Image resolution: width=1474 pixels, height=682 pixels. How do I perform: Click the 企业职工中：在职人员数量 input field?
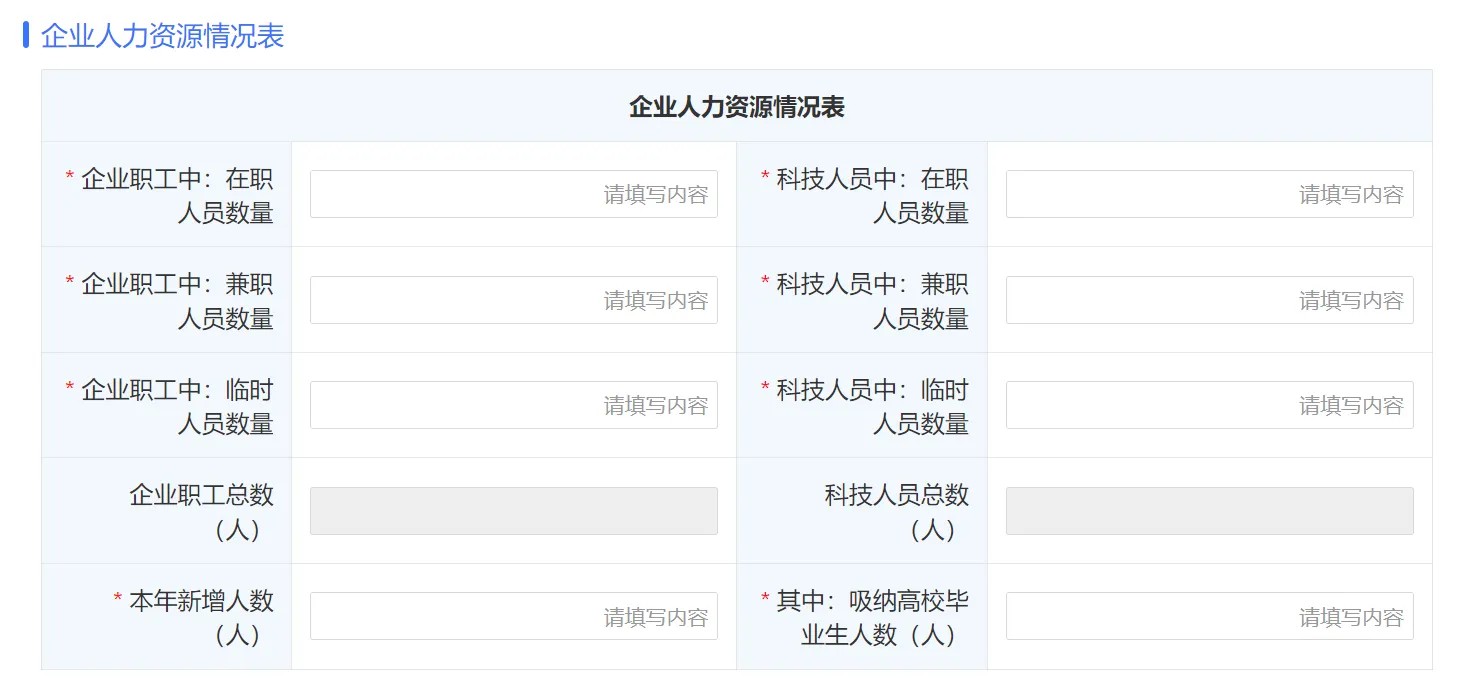513,194
